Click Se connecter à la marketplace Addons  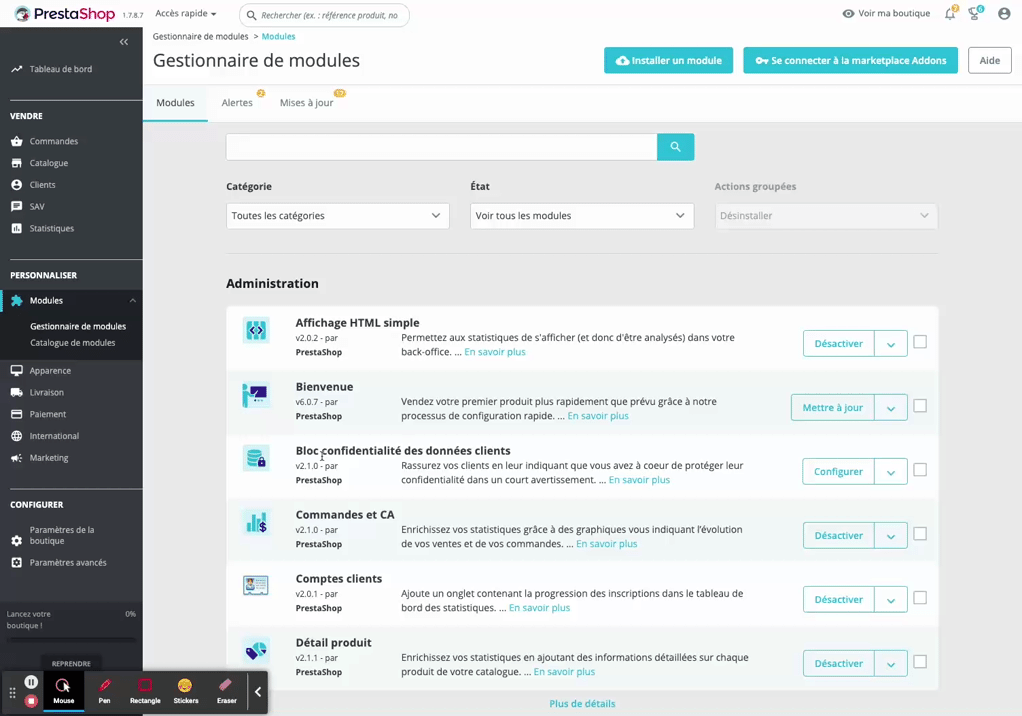pos(851,61)
